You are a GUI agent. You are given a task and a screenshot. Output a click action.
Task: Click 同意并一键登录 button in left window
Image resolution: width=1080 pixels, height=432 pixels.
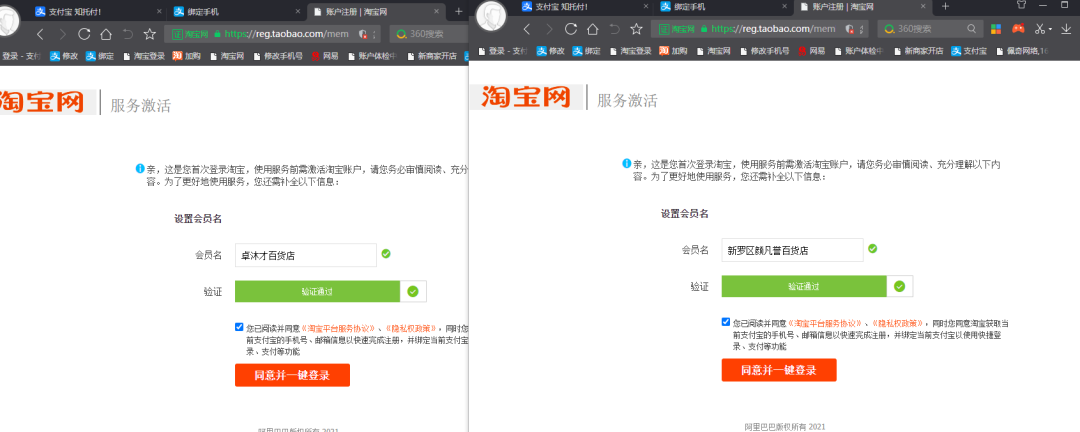tap(292, 376)
